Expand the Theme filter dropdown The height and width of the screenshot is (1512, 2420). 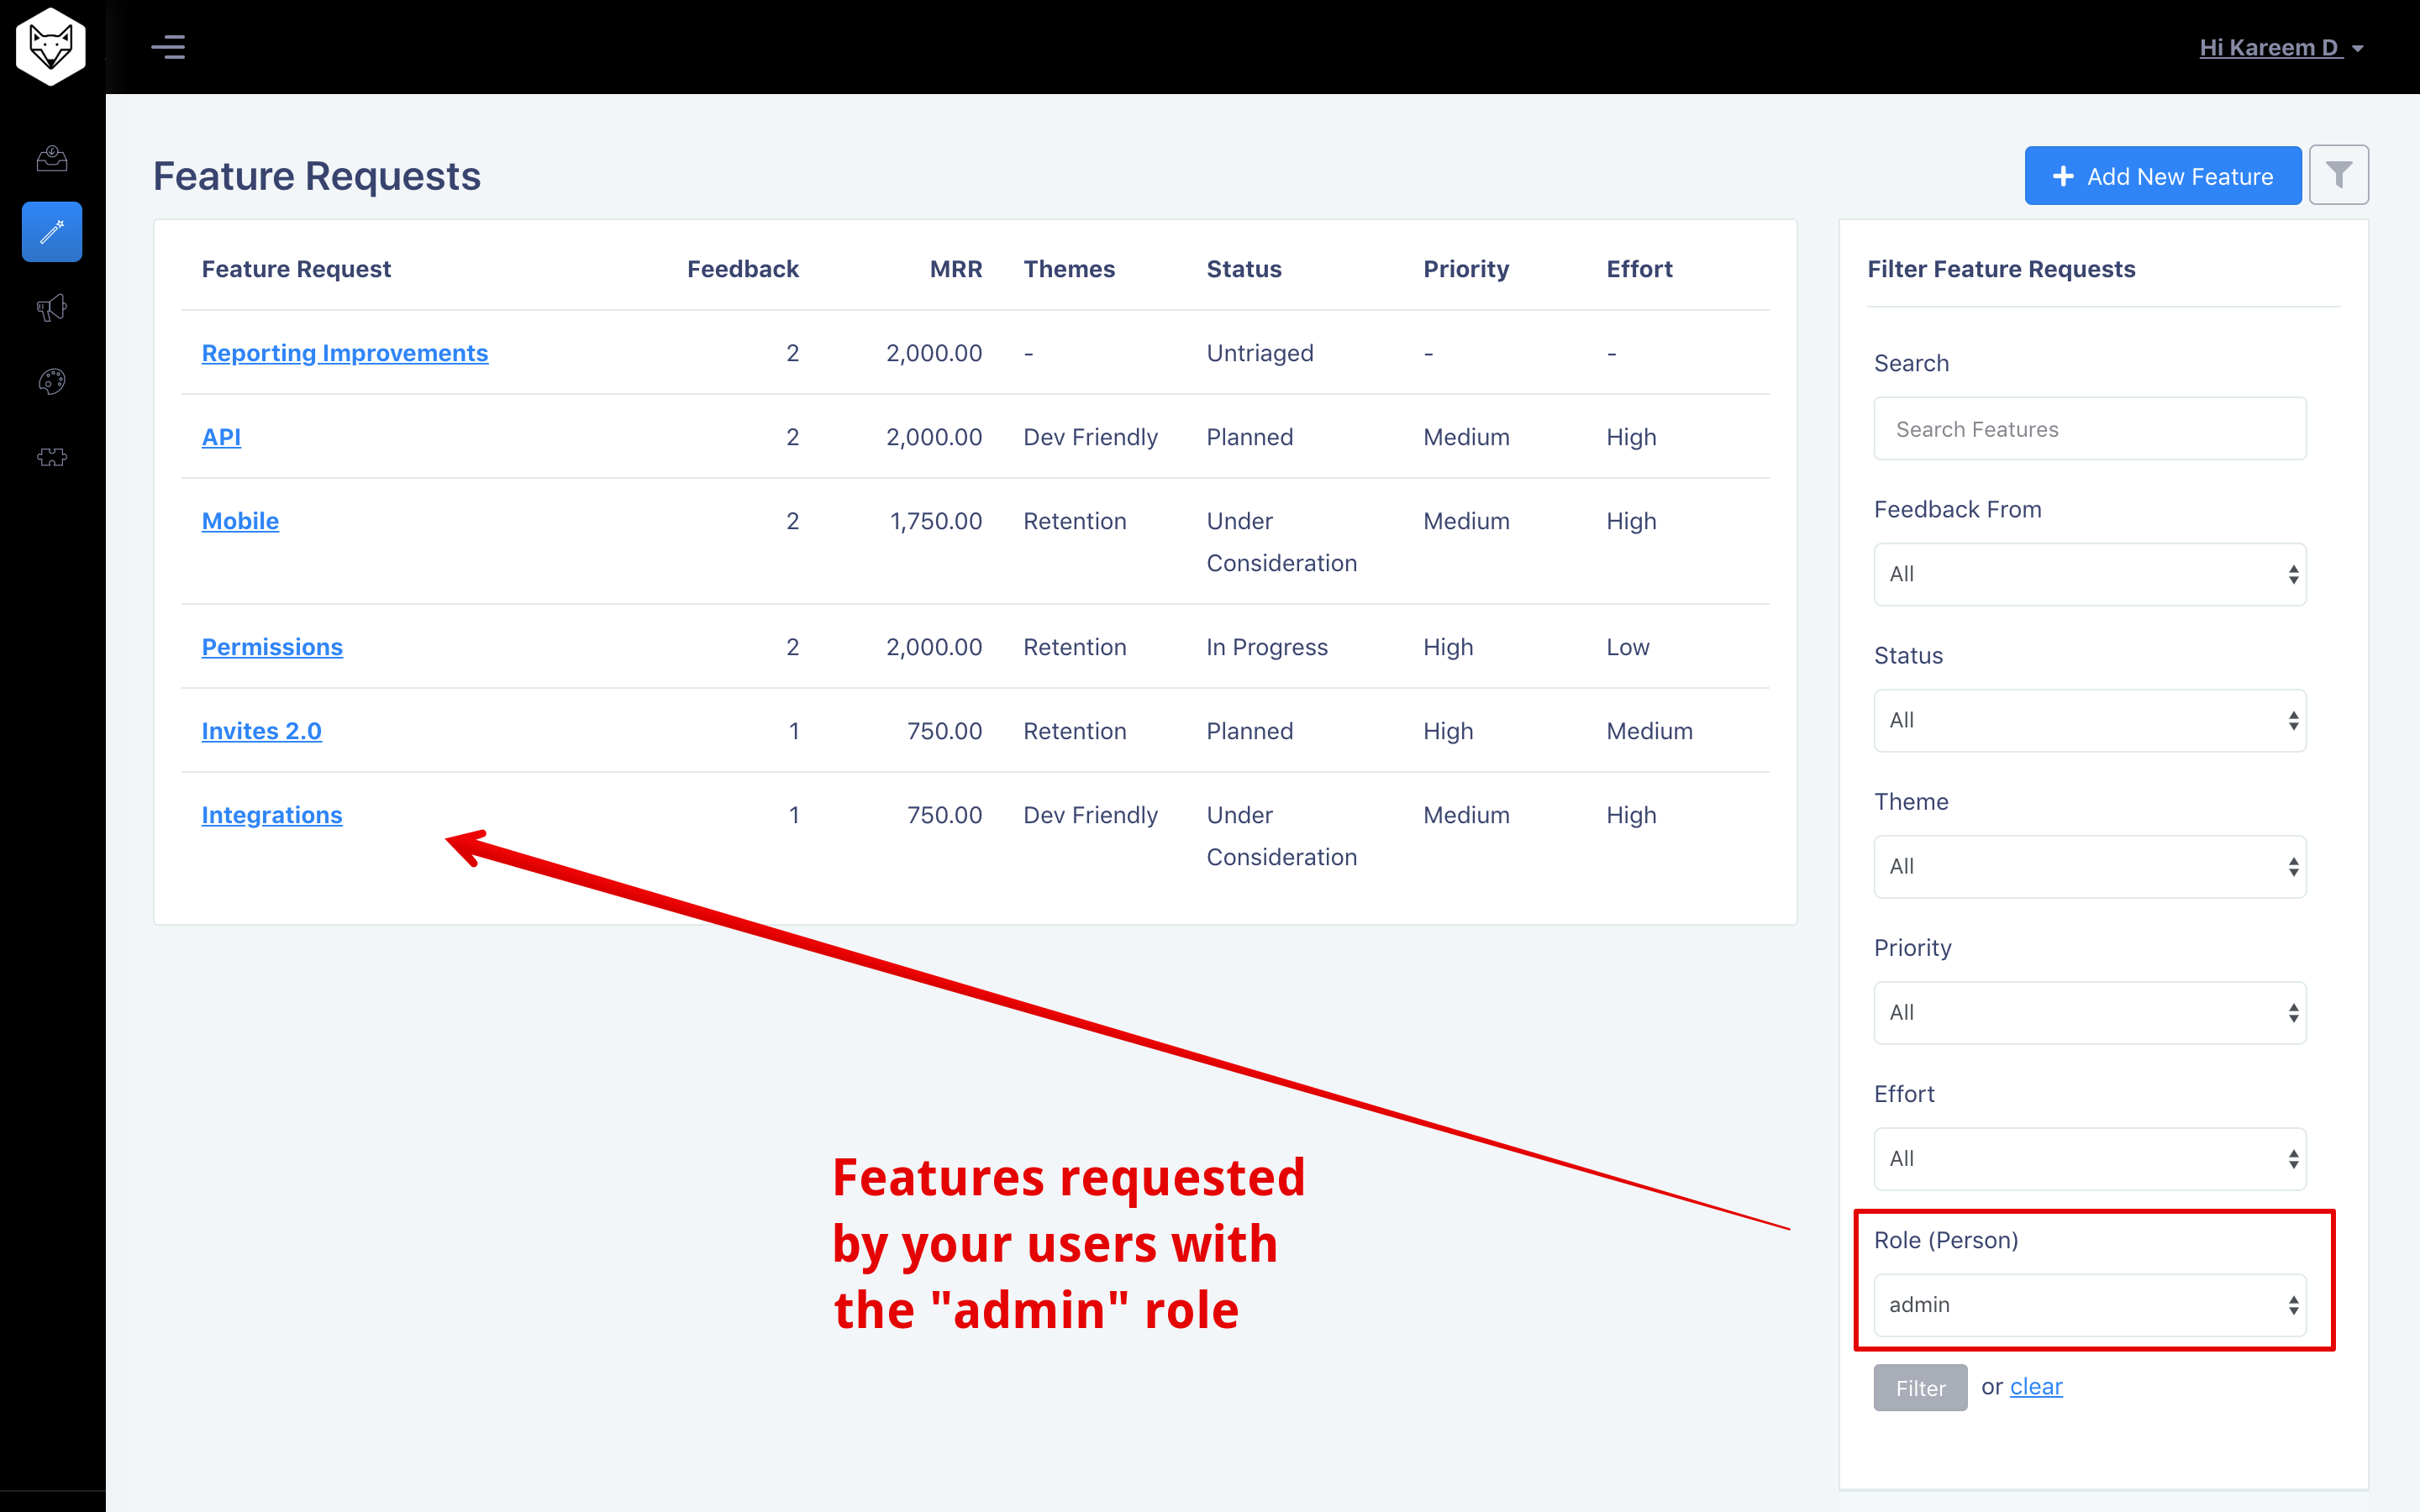(x=2090, y=866)
